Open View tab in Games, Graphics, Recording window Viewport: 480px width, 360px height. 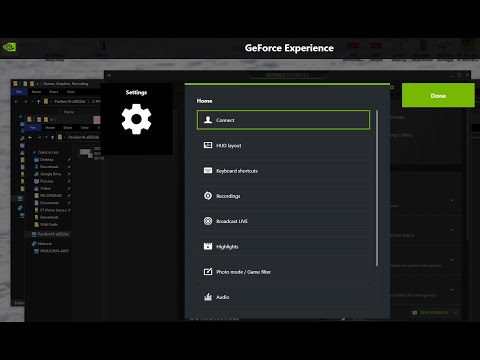[x=71, y=92]
